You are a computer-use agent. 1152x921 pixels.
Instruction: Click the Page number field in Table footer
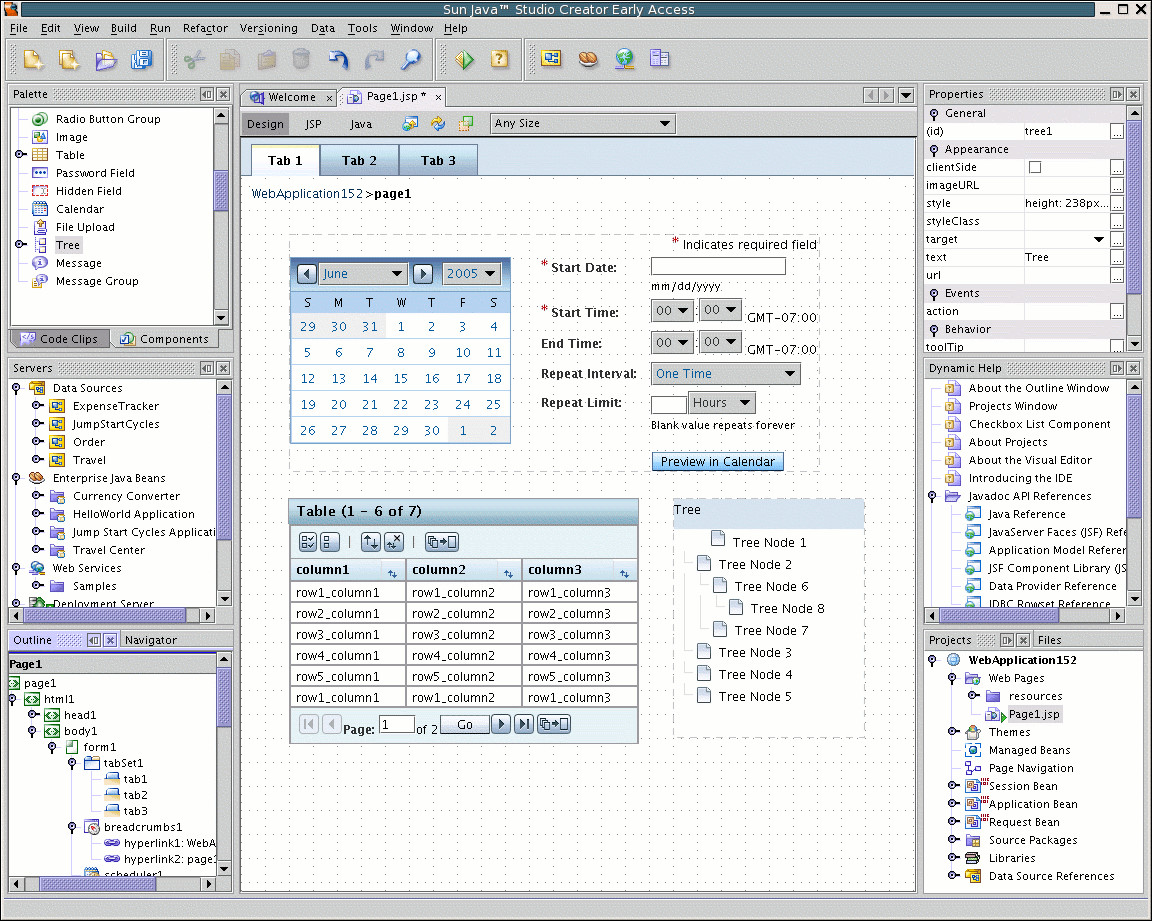click(x=397, y=724)
